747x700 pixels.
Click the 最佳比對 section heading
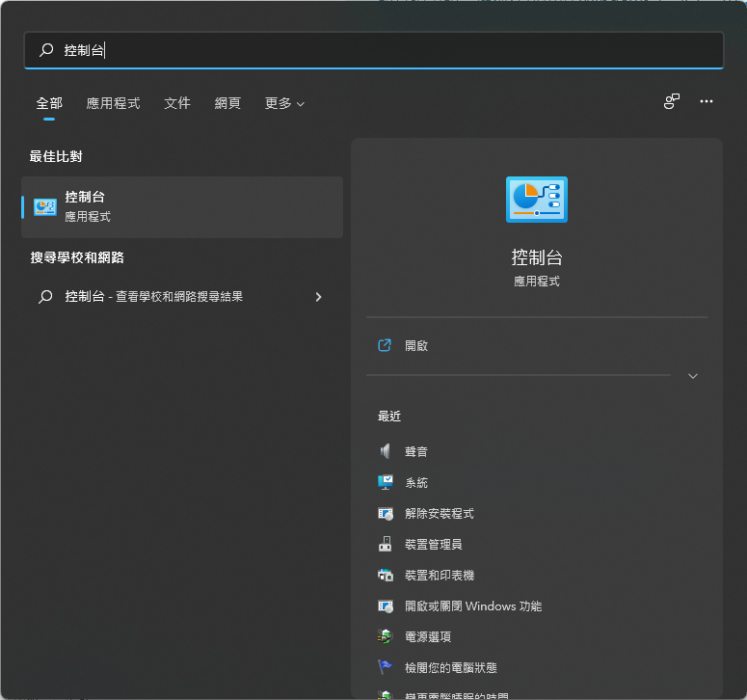(56, 156)
